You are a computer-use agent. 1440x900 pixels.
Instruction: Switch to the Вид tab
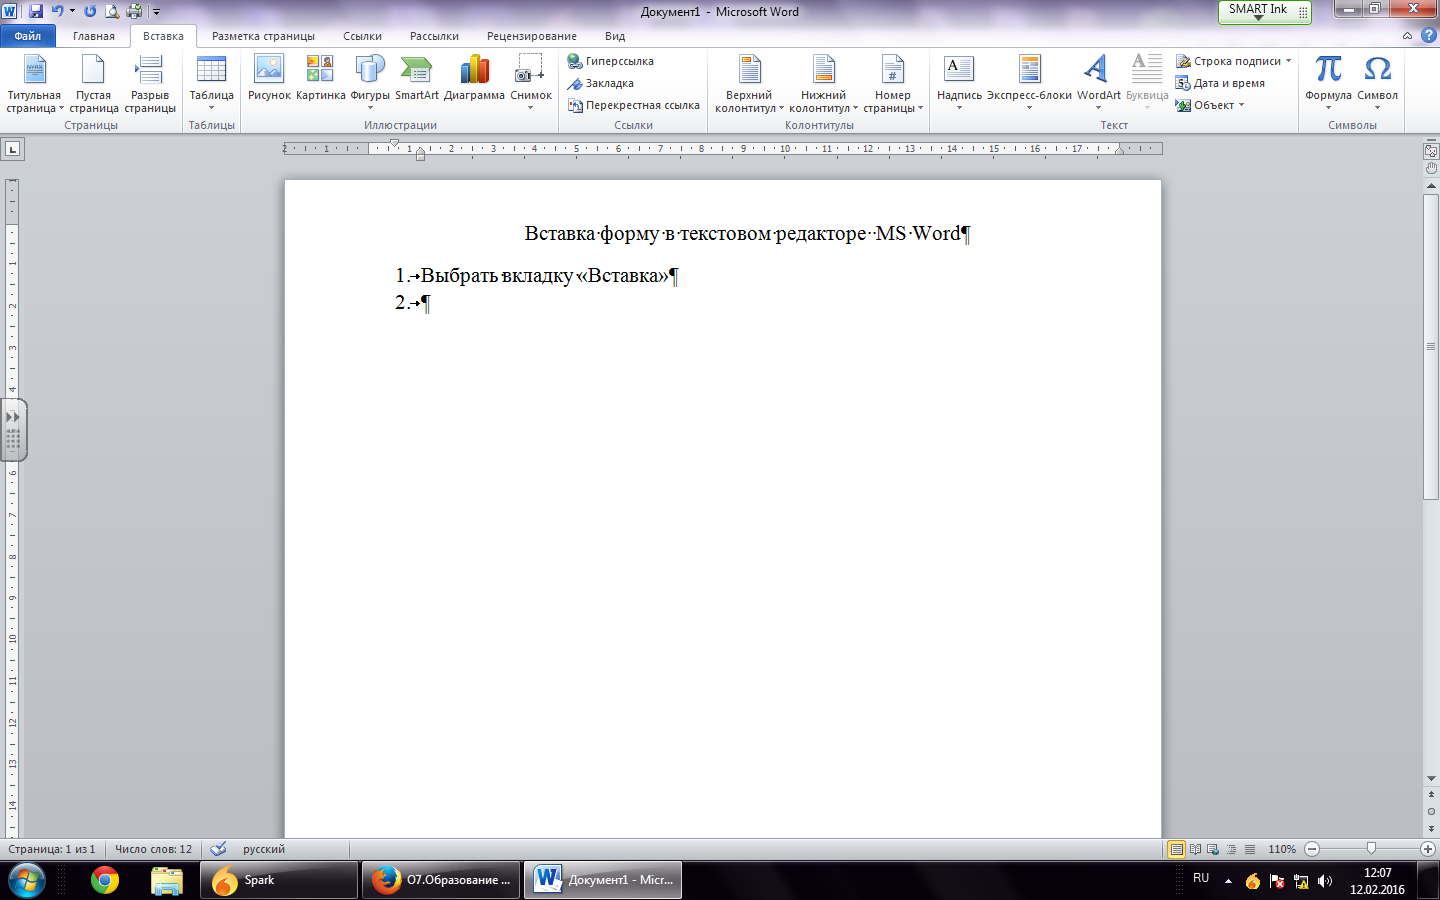tap(615, 36)
